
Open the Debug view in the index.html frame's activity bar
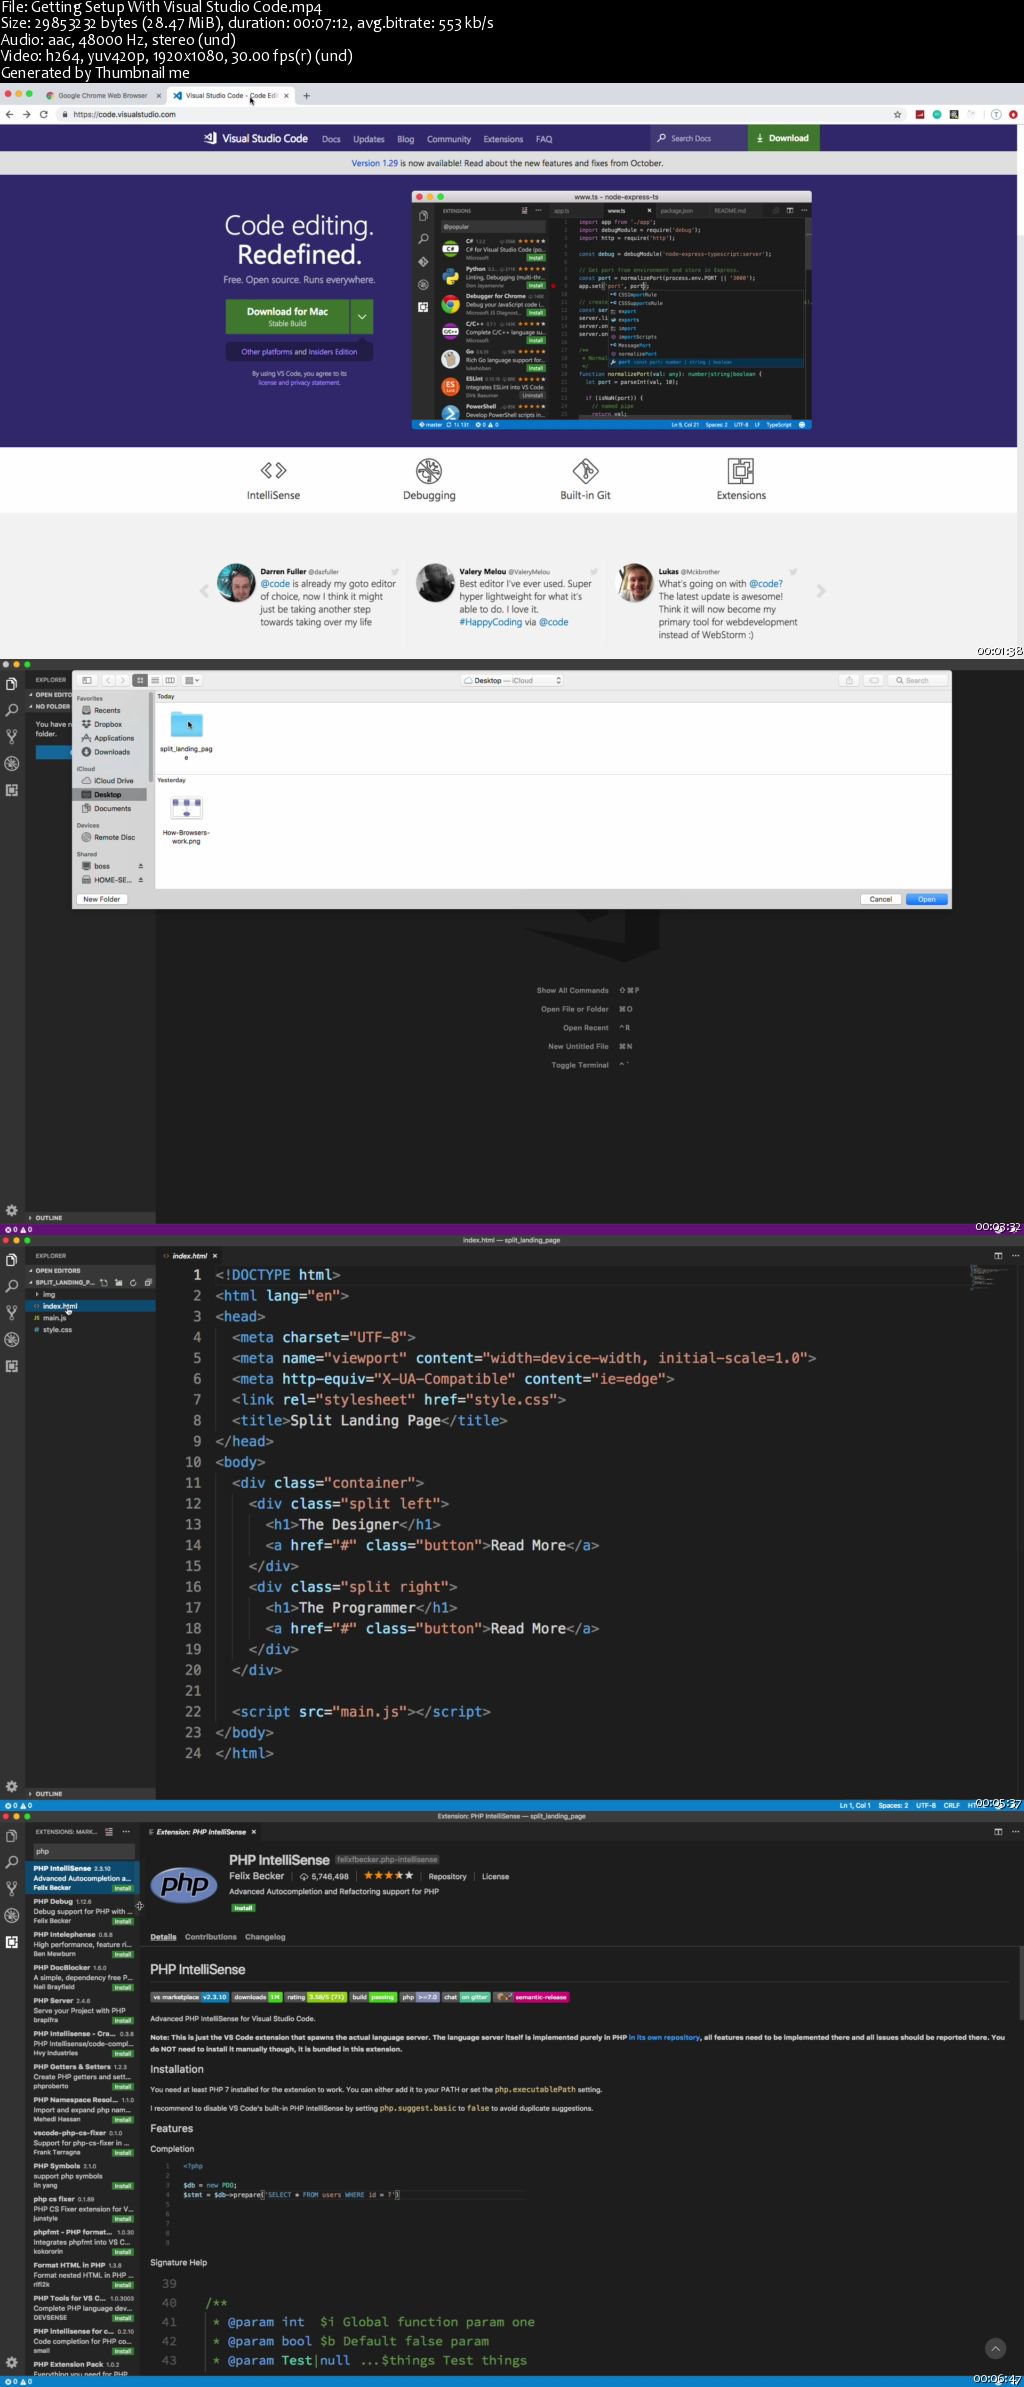click(12, 1339)
